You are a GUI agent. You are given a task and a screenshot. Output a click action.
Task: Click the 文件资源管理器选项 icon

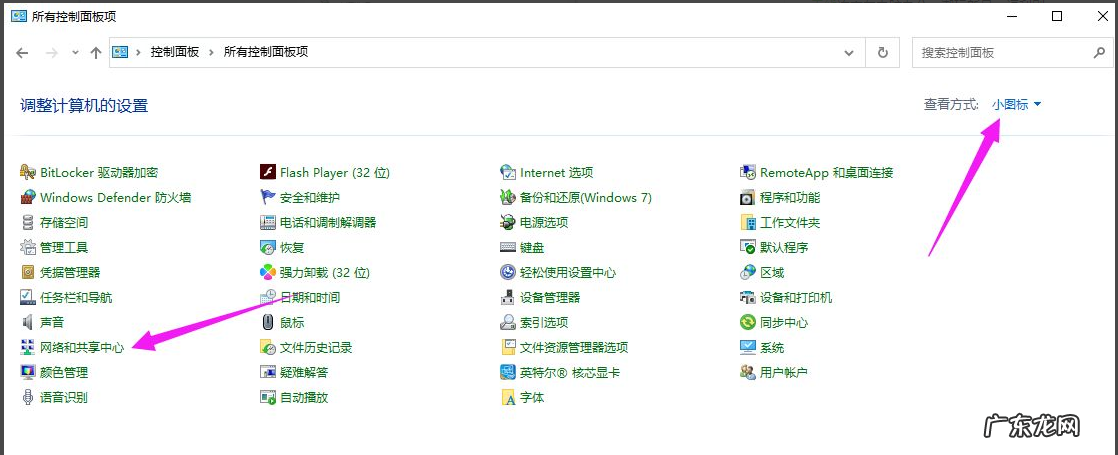[x=508, y=347]
